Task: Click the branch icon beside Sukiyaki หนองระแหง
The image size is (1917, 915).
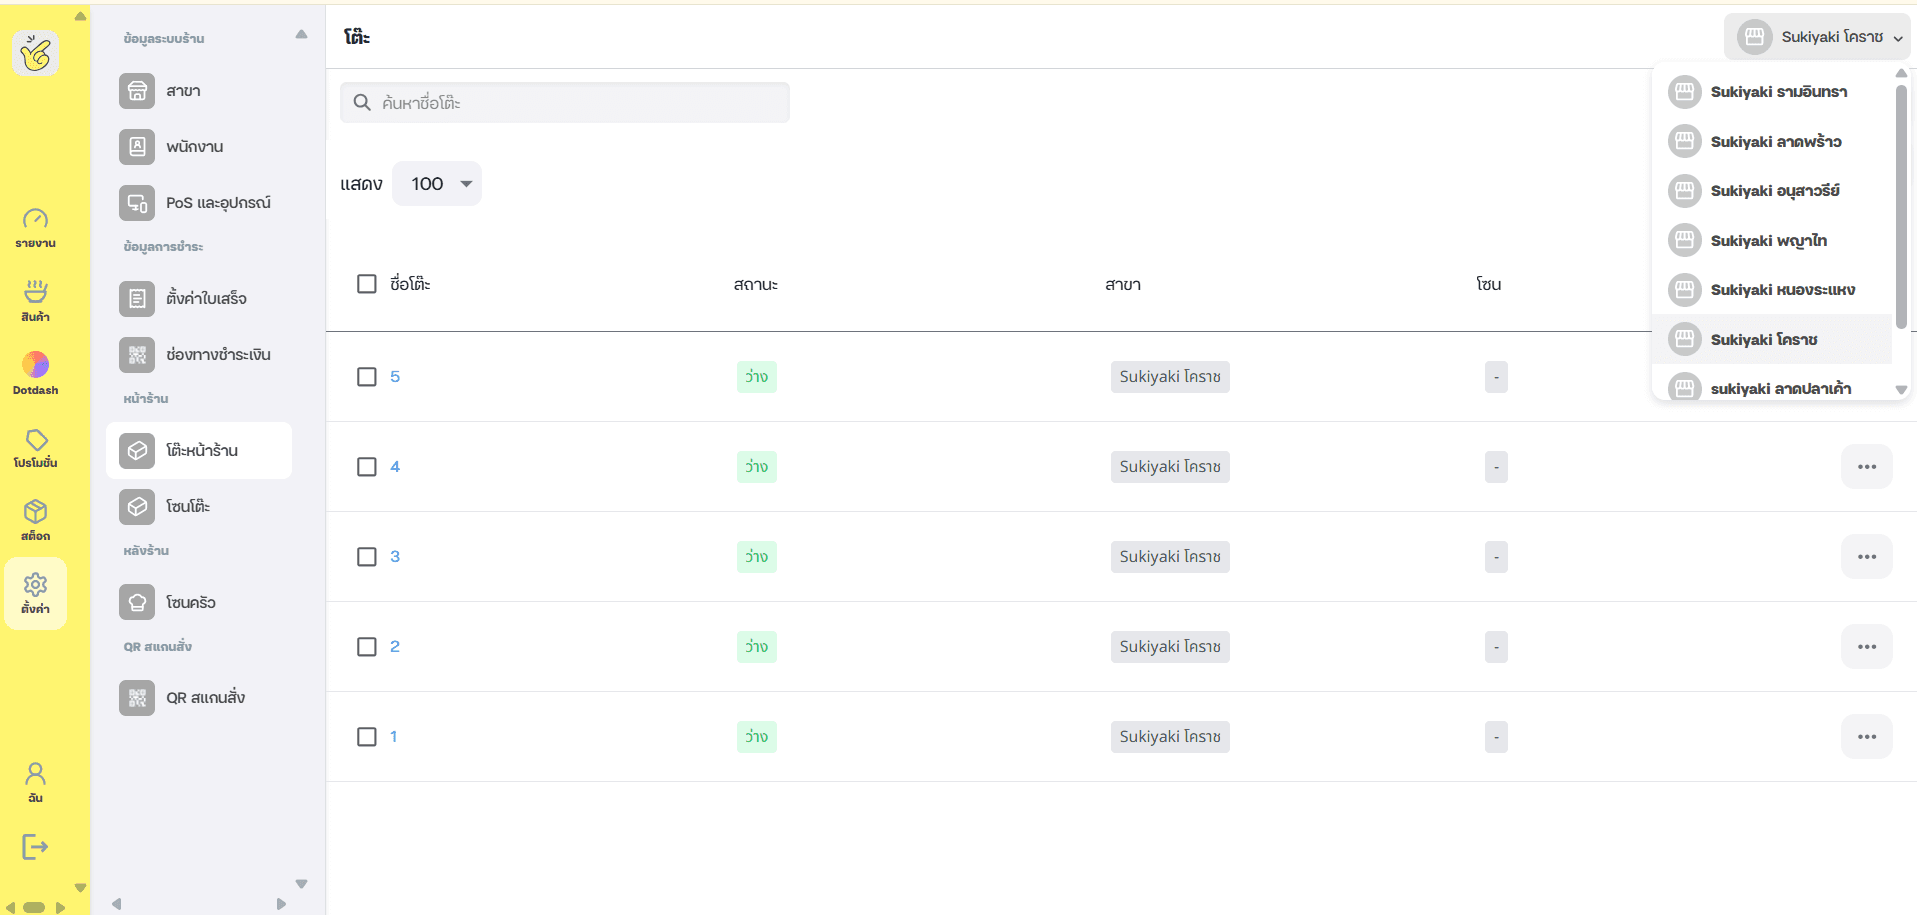Action: [x=1685, y=290]
